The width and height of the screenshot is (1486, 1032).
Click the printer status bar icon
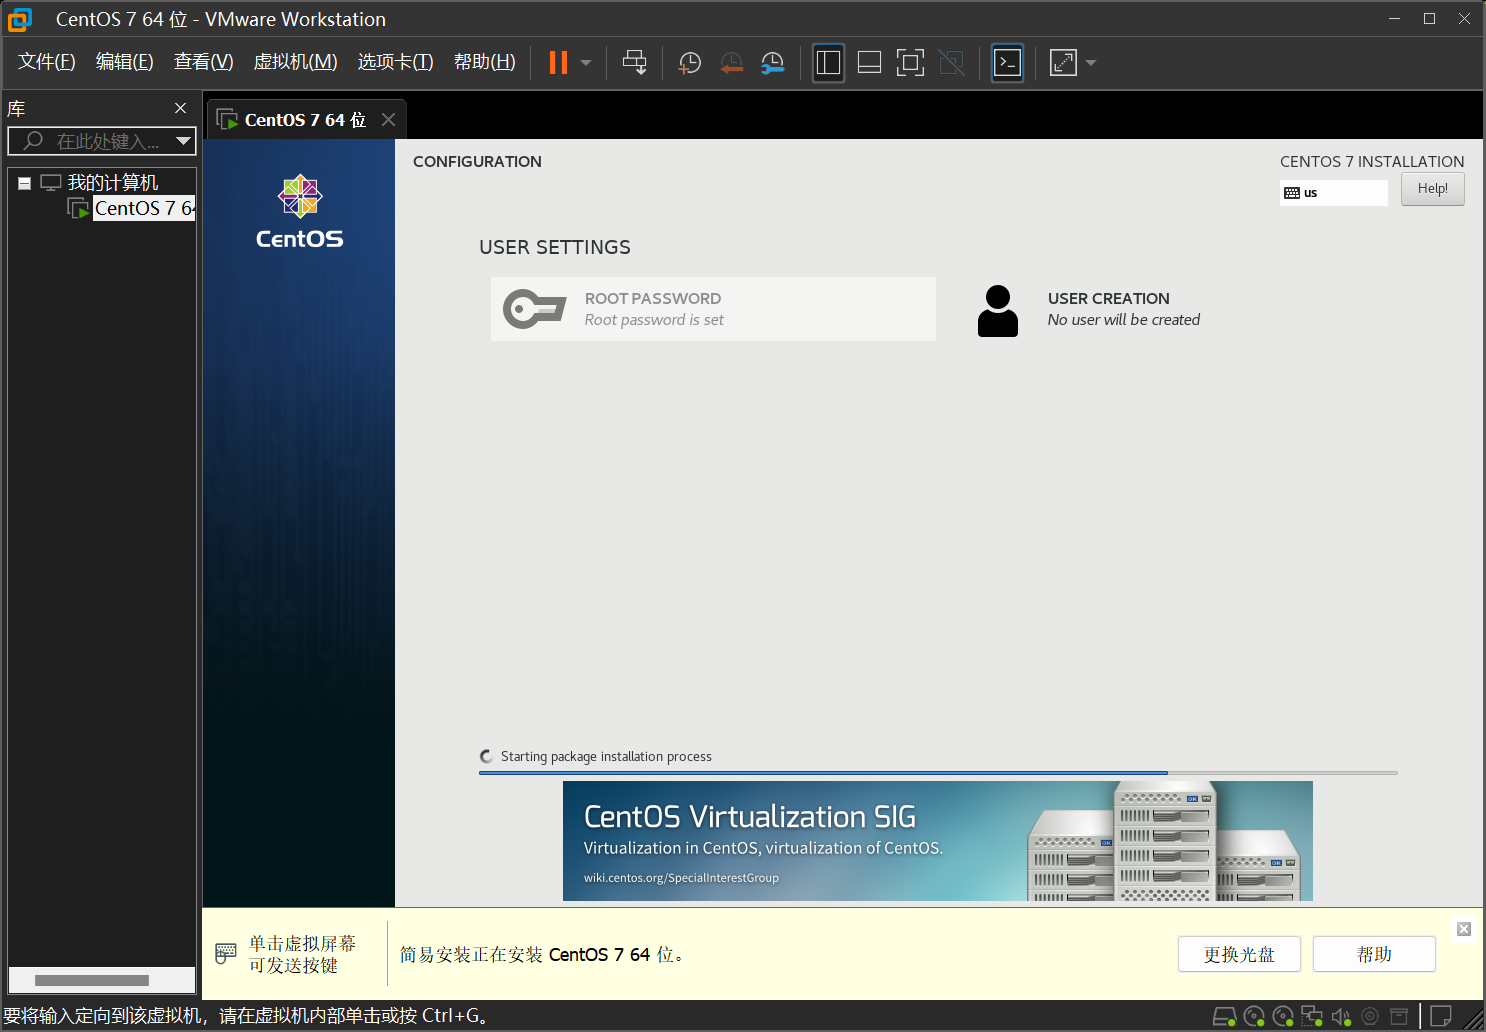click(1399, 1017)
